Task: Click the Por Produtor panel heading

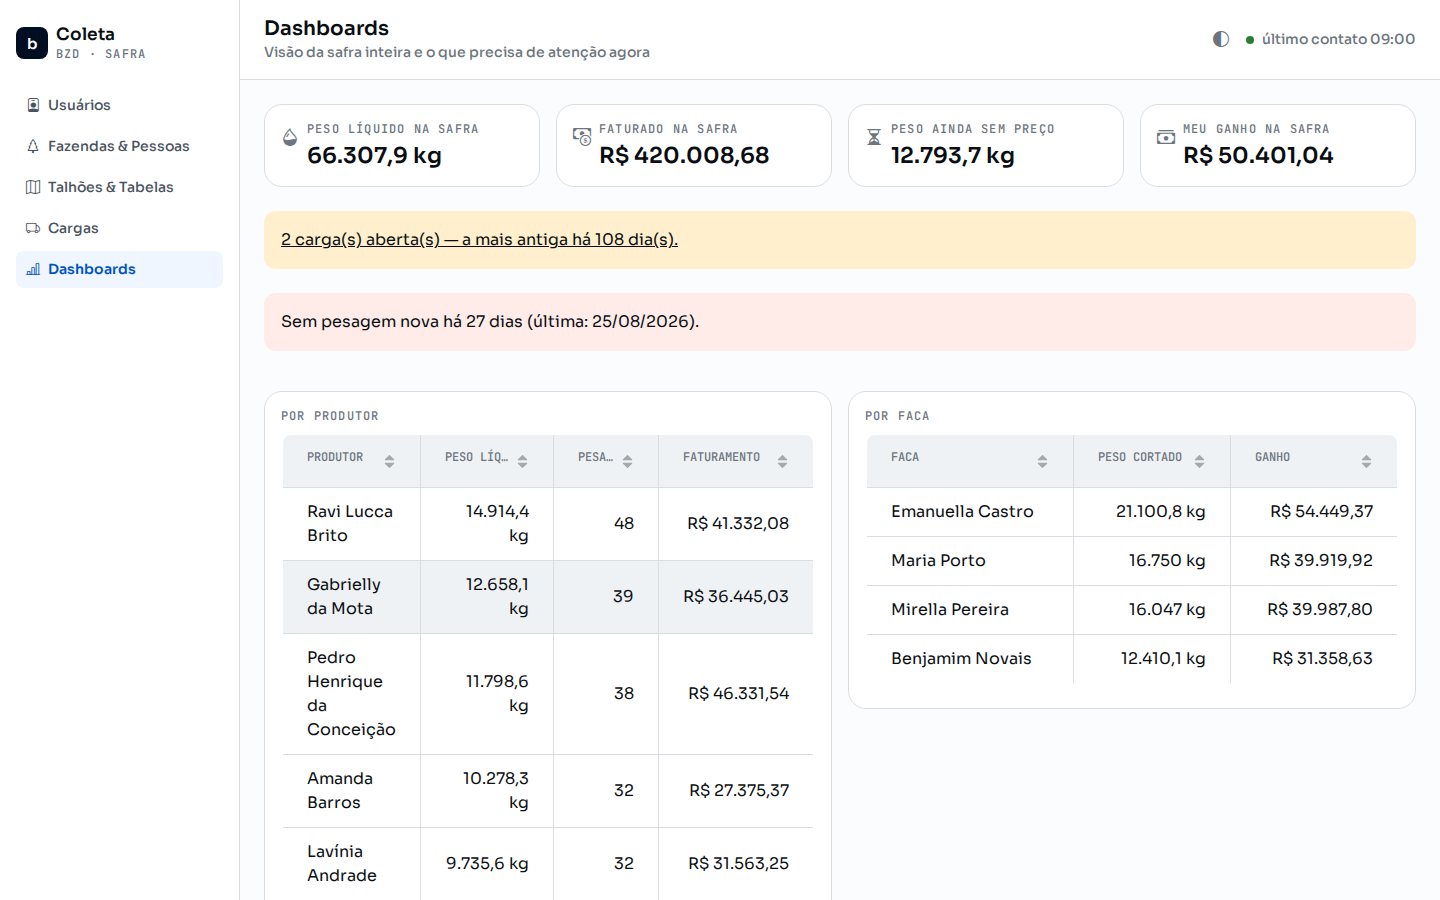Action: click(x=330, y=416)
